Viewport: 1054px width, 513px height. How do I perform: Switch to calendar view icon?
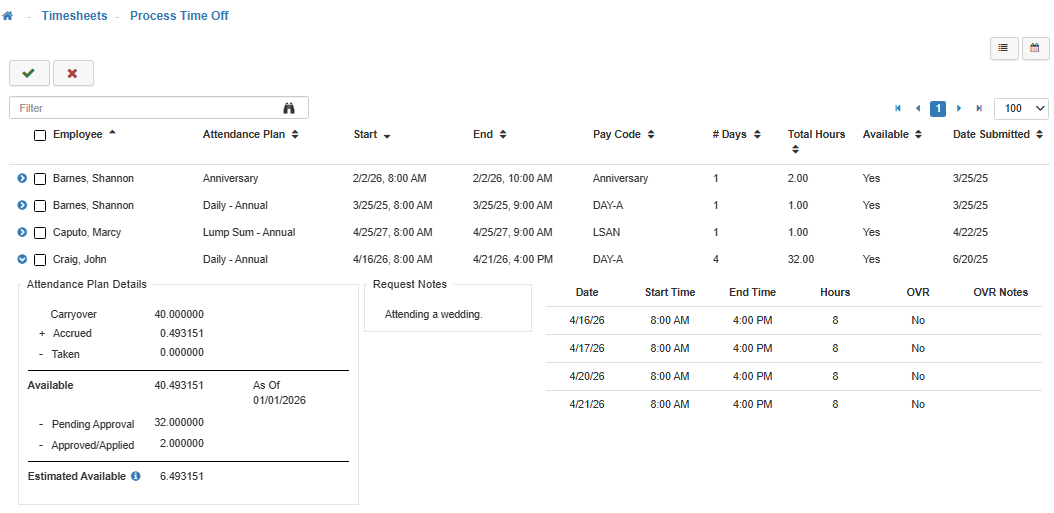click(1035, 49)
